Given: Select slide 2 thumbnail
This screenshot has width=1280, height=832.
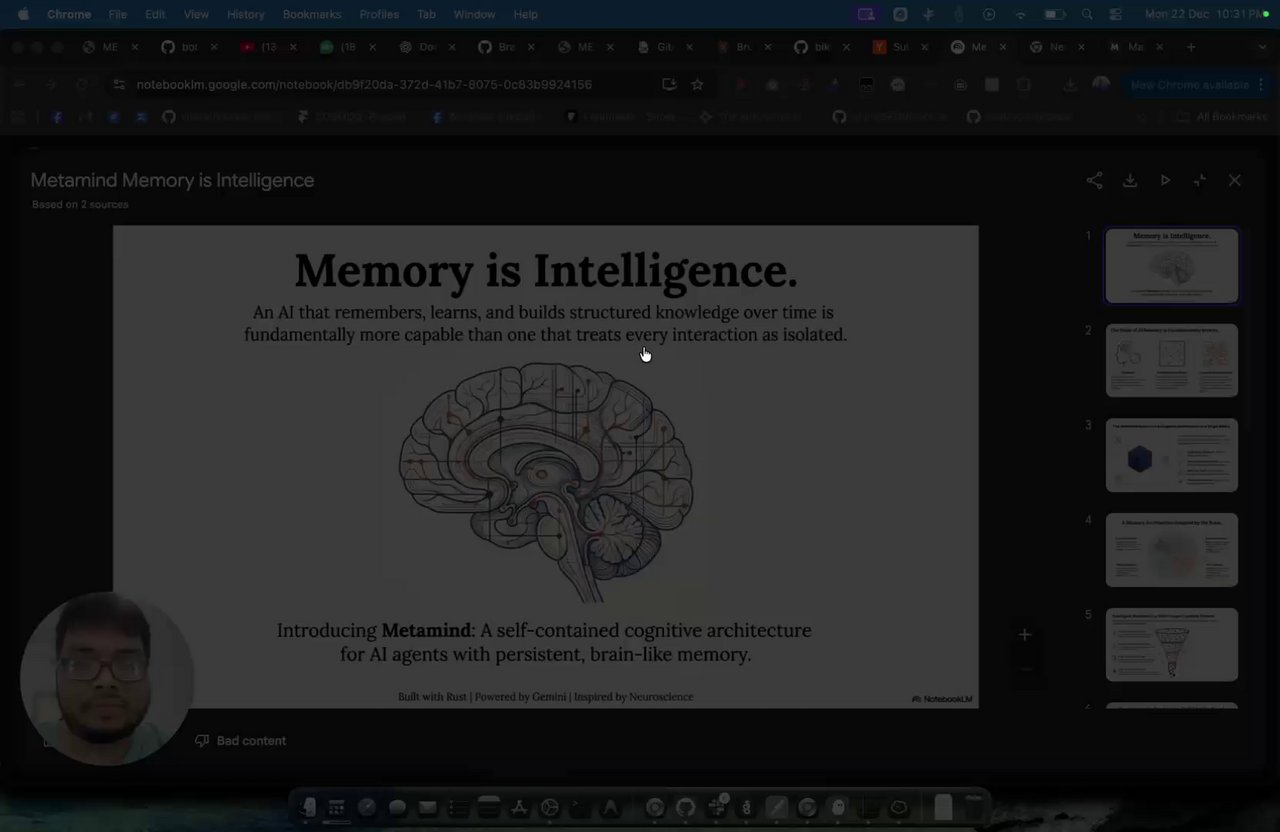Looking at the screenshot, I should (x=1172, y=360).
